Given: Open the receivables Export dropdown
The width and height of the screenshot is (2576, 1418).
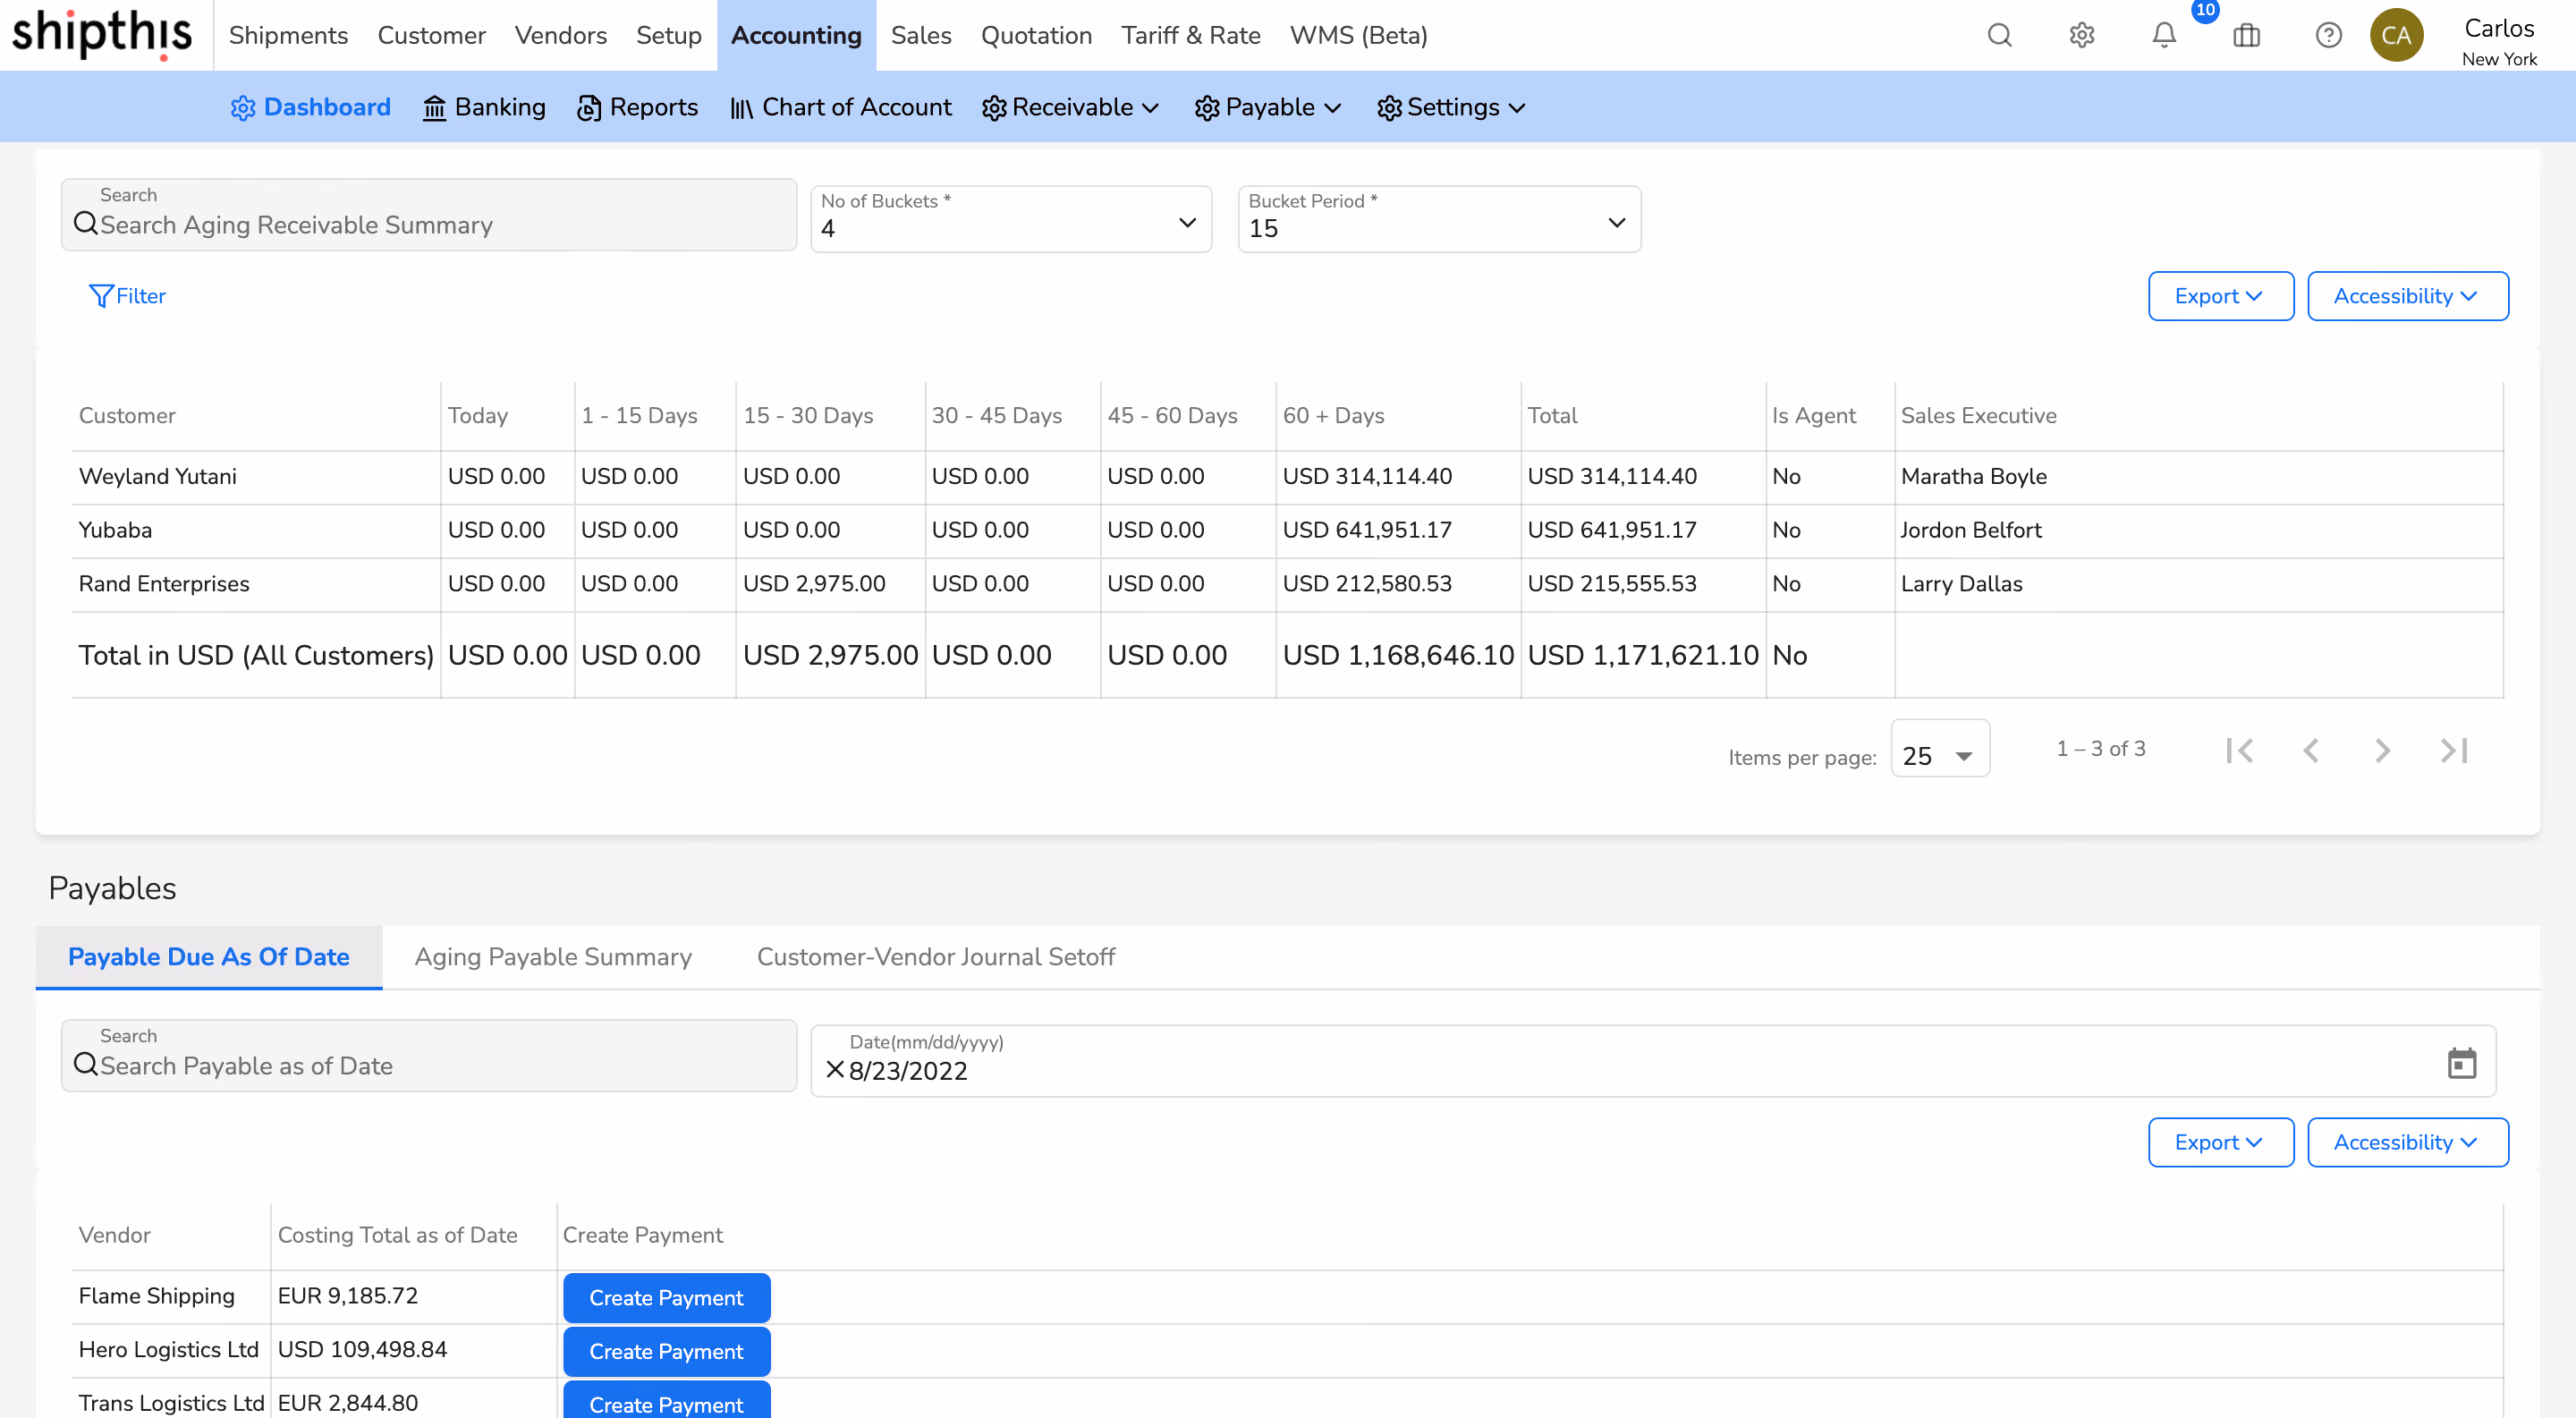Looking at the screenshot, I should click(2220, 296).
